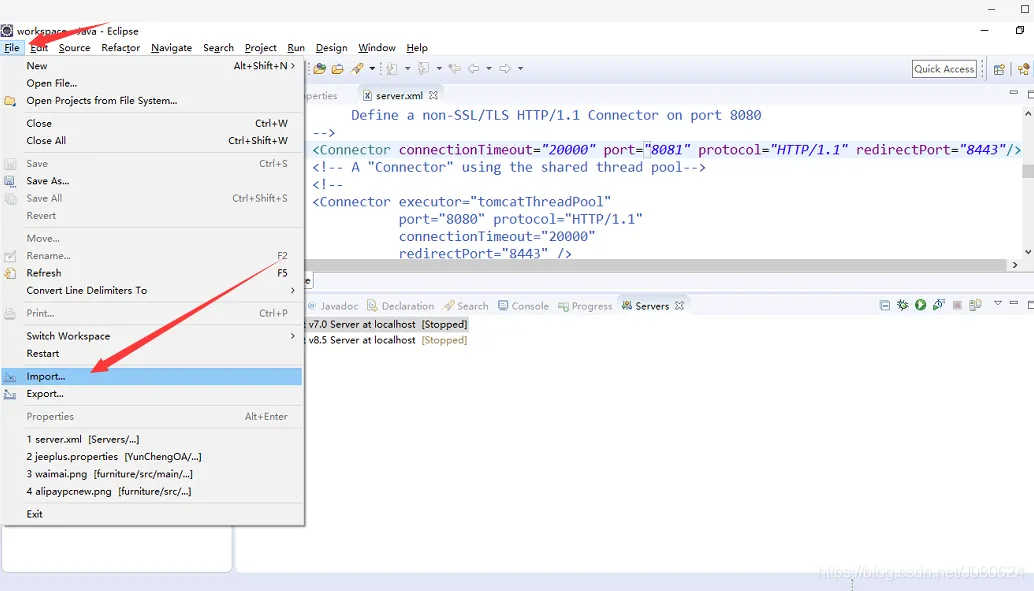Image resolution: width=1034 pixels, height=591 pixels.
Task: Click the Last Edit Location icon
Action: point(455,69)
